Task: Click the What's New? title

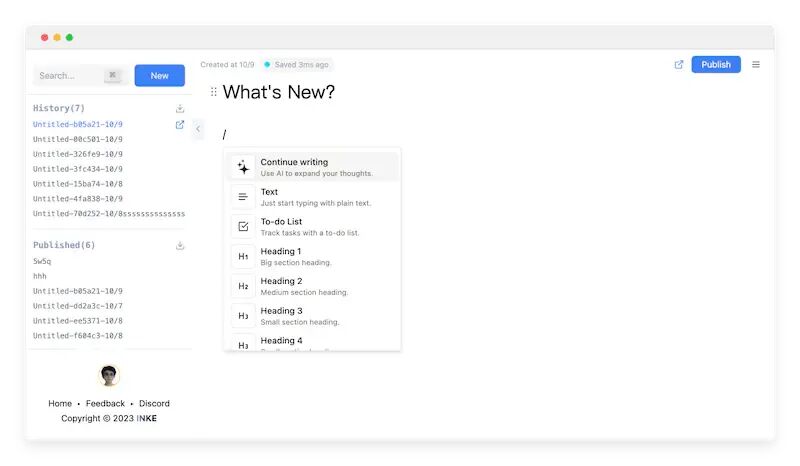Action: click(x=279, y=92)
